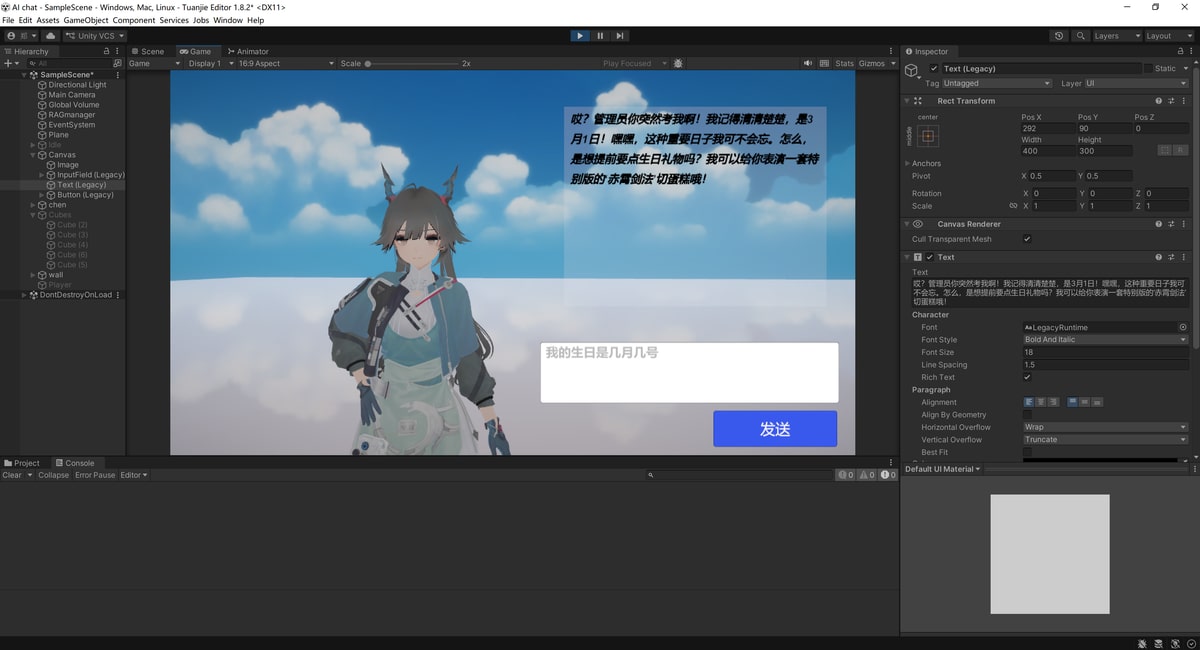Screen dimensions: 1200x650
Task: Open the Rect Transform presets icon
Action: coord(1172,101)
